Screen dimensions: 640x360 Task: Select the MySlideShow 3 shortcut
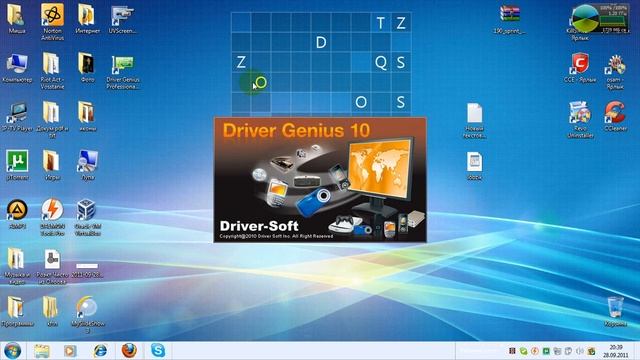point(87,314)
